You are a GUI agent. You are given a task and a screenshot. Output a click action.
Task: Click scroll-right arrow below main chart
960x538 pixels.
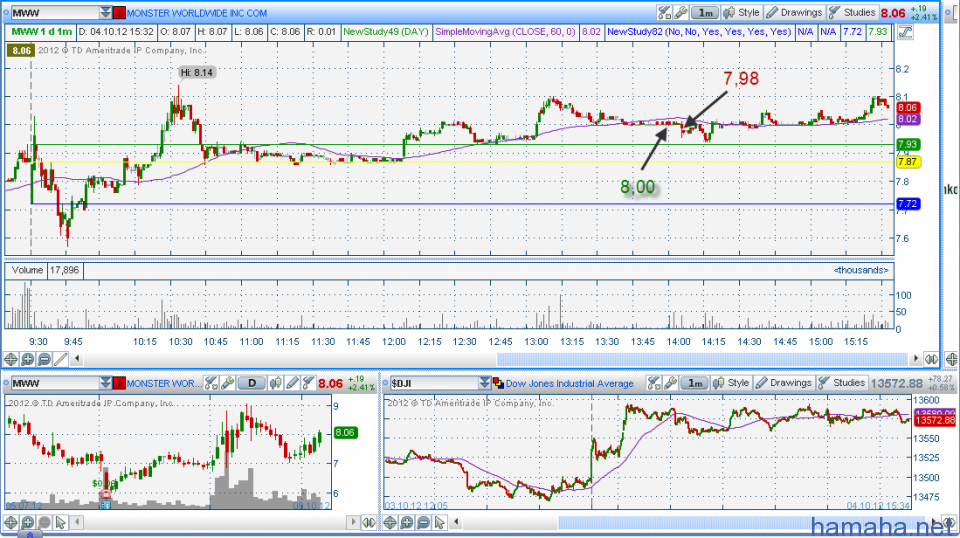pos(916,359)
